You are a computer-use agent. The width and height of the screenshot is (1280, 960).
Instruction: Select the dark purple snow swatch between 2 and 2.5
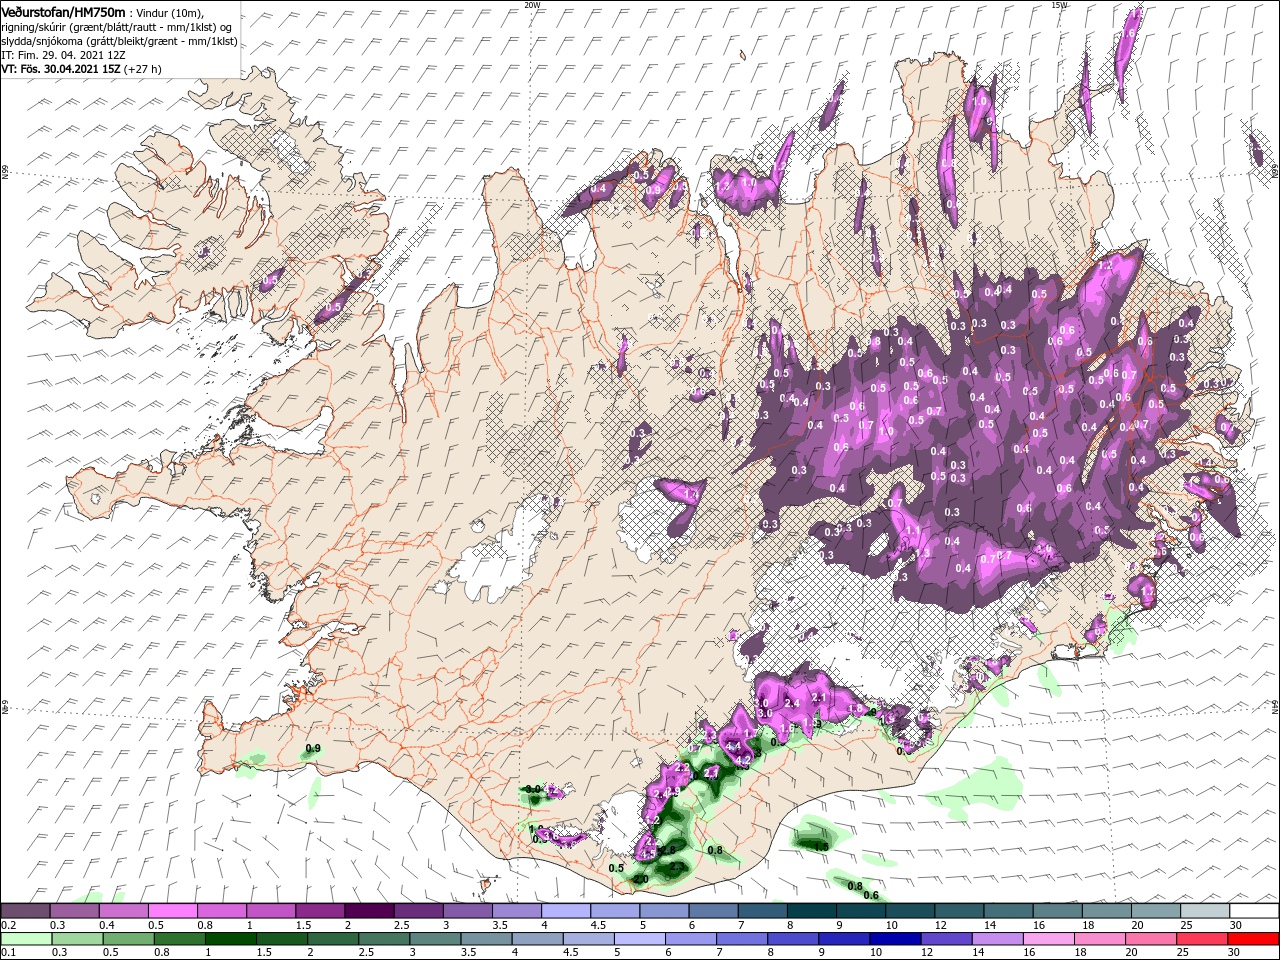(368, 911)
